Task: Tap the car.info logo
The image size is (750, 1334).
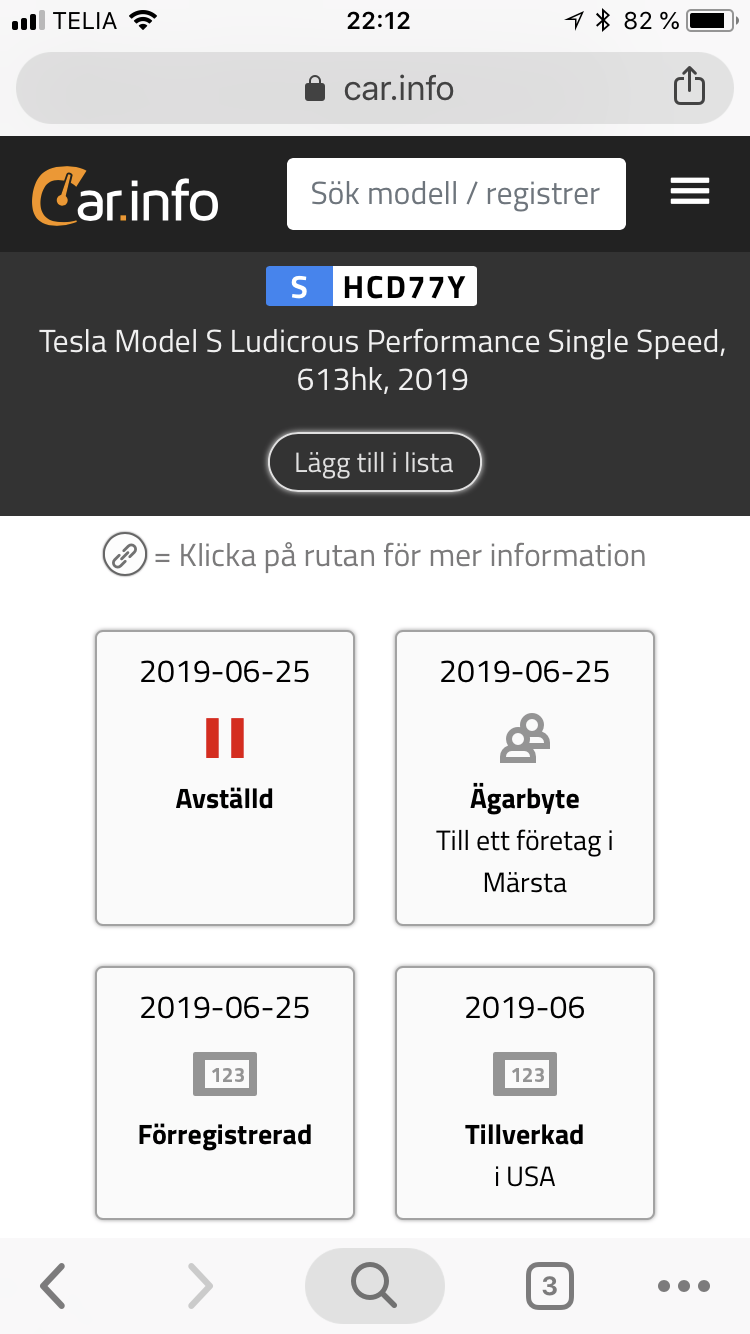Action: tap(125, 195)
